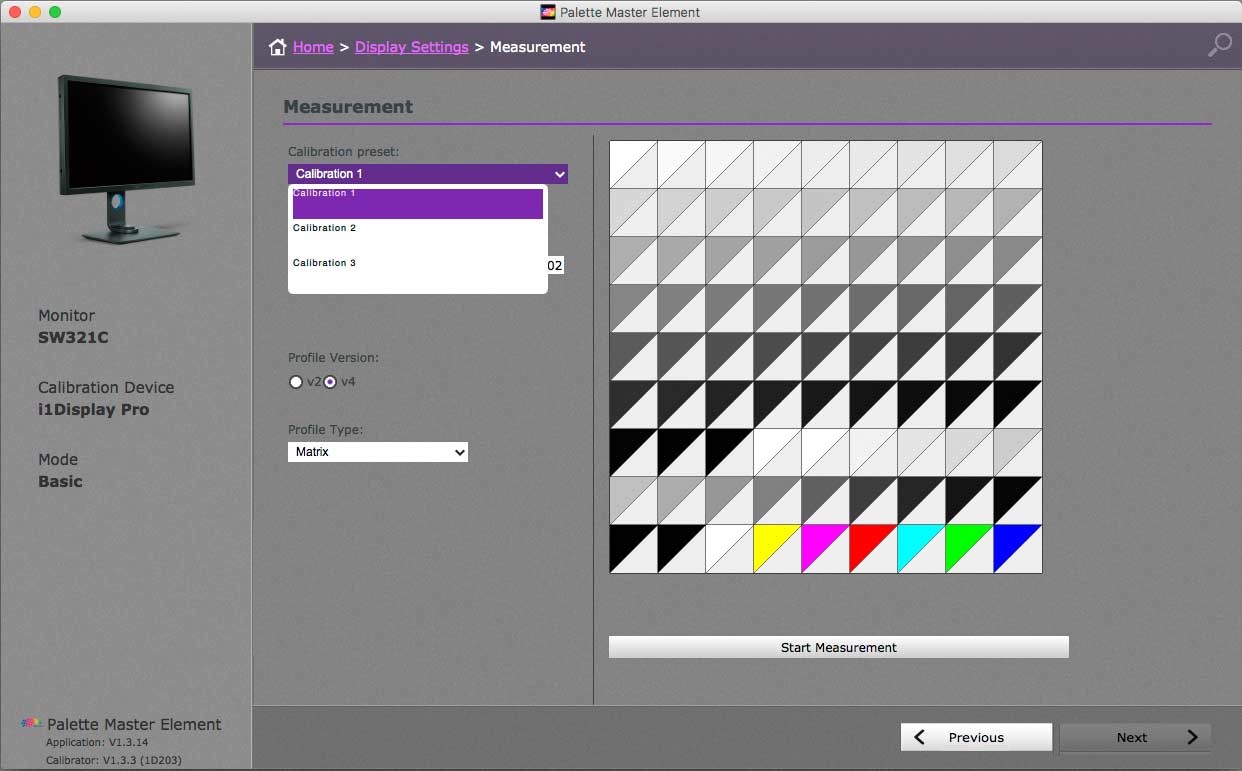Image resolution: width=1242 pixels, height=771 pixels.
Task: Open the Display Settings breadcrumb link
Action: (x=412, y=47)
